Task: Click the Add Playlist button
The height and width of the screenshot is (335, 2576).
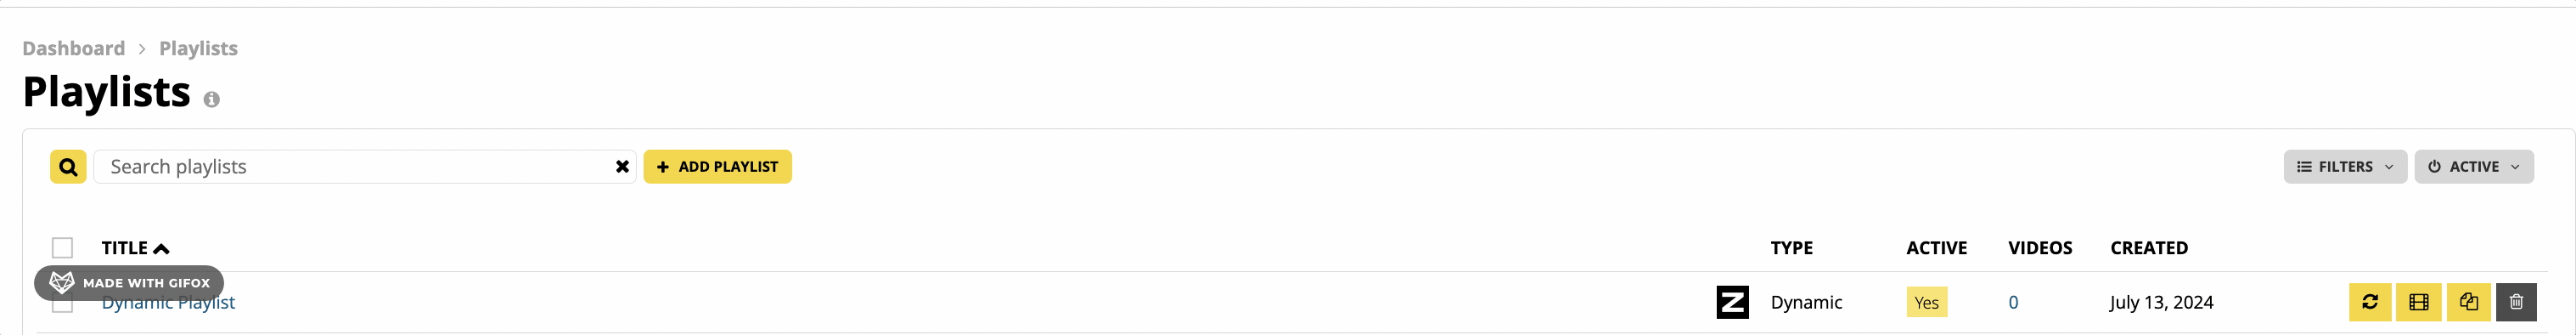Action: click(x=717, y=167)
